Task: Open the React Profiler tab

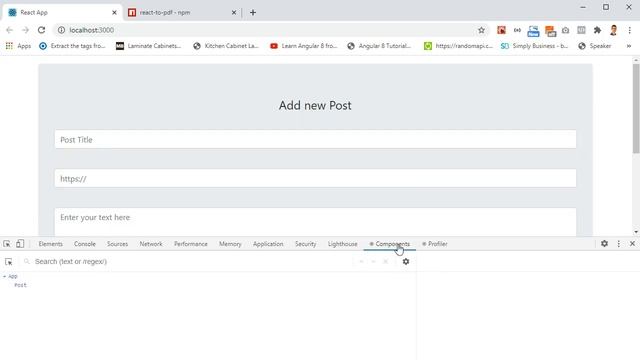Action: pos(435,244)
